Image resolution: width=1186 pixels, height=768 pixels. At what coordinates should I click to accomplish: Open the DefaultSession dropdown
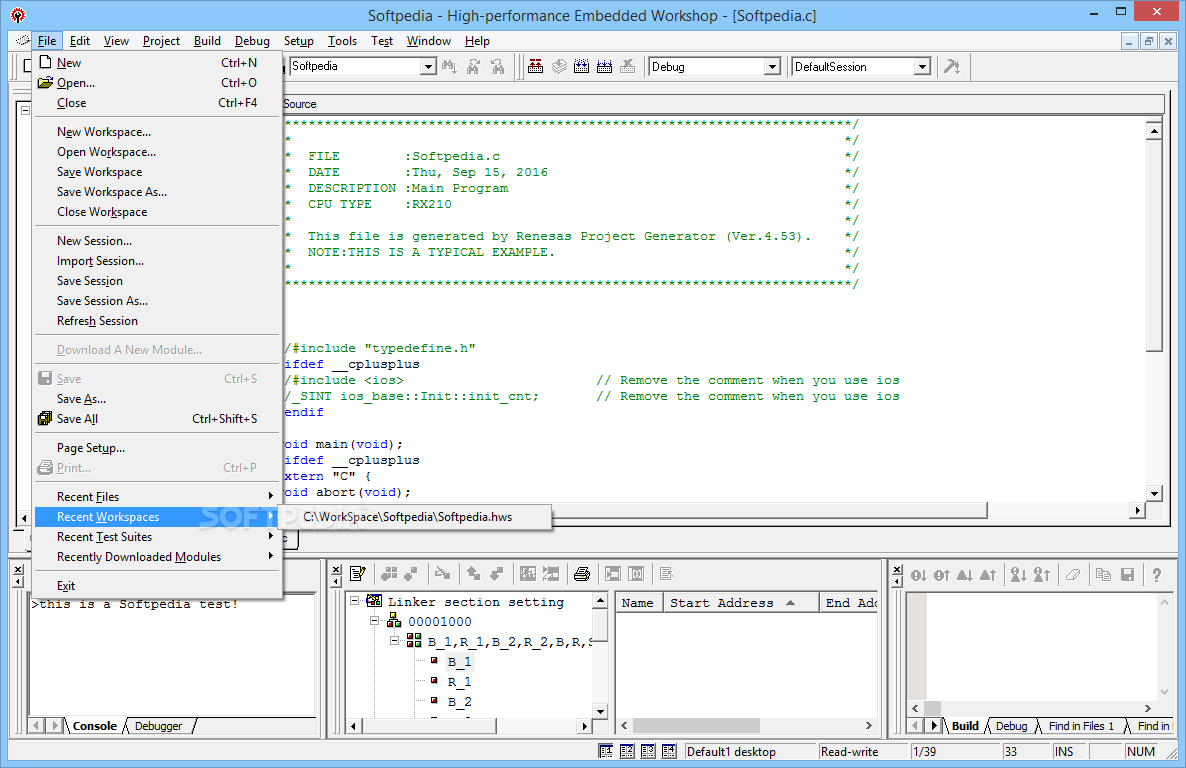[x=922, y=67]
